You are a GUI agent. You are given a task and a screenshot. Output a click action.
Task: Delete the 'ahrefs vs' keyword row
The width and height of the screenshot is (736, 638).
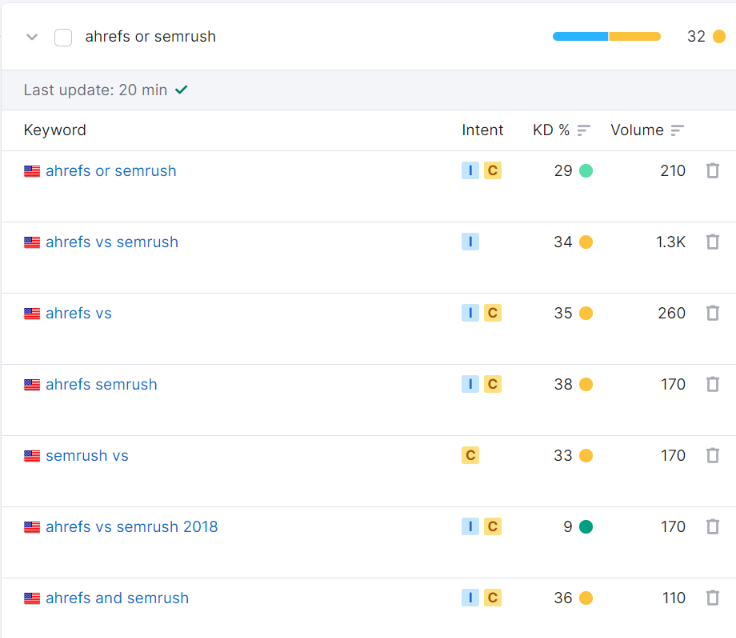click(713, 313)
